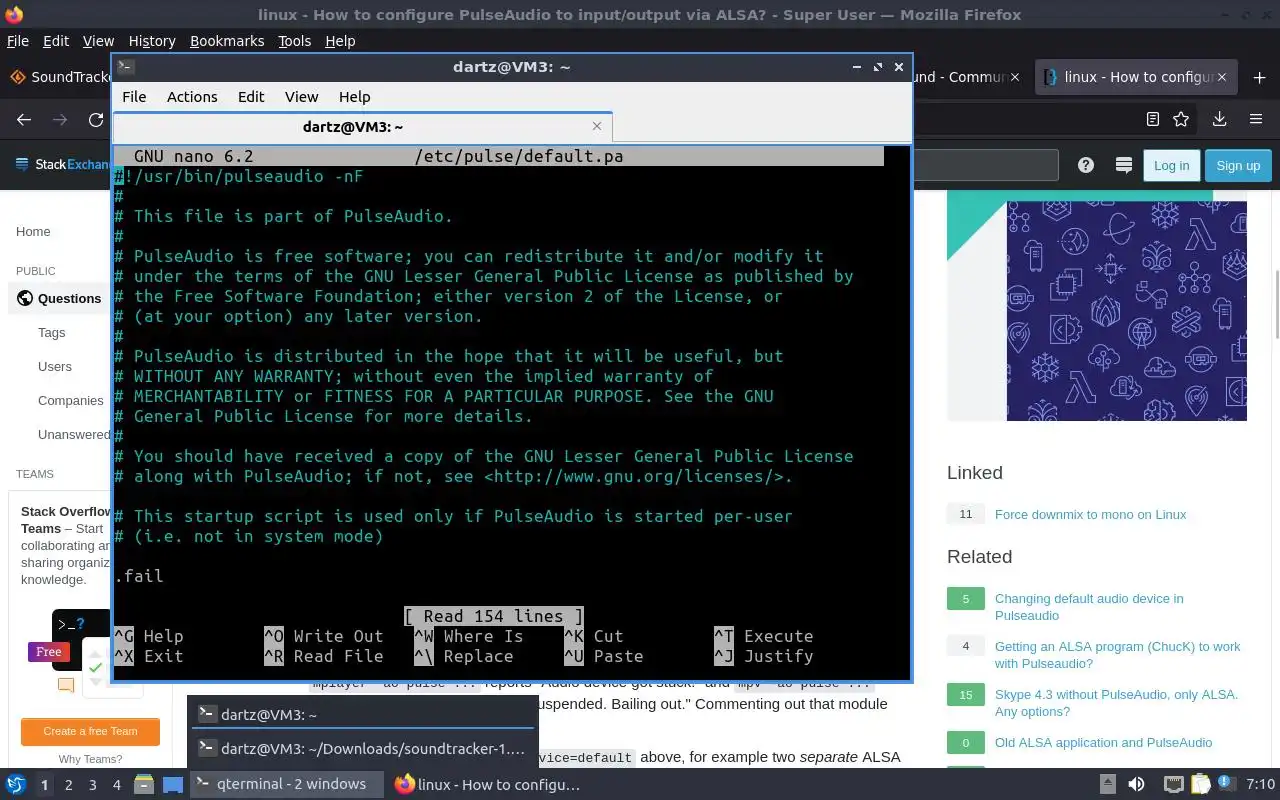Open Firefox hamburger application menu
Image resolution: width=1280 pixels, height=800 pixels.
[1256, 119]
